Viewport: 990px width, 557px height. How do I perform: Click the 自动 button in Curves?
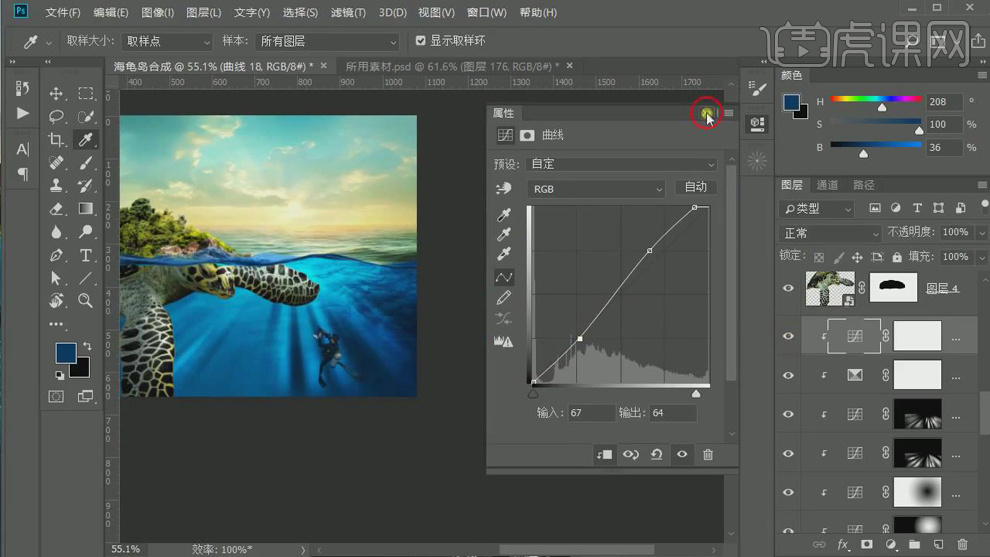(696, 187)
